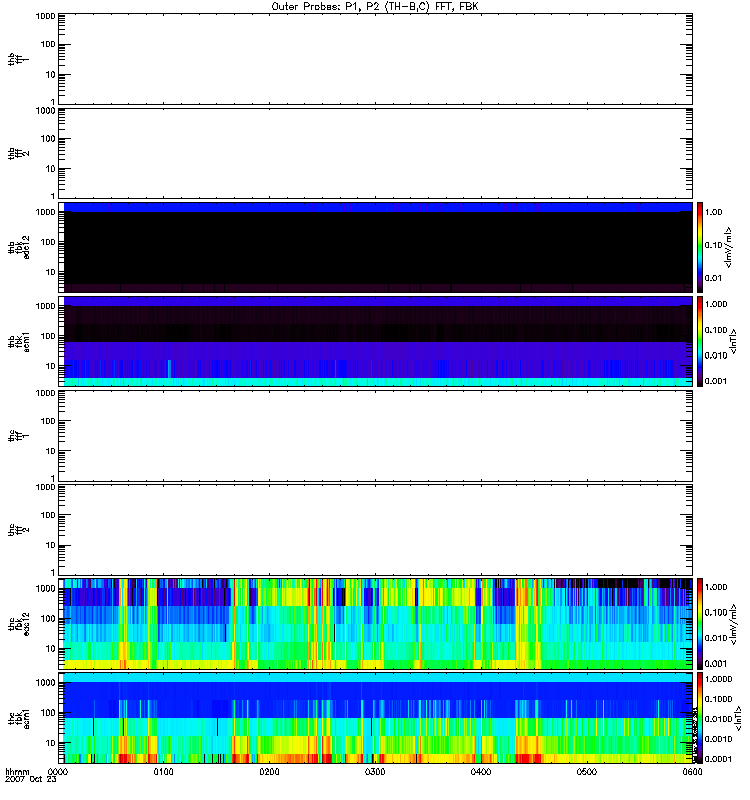The image size is (750, 800).
Task: Click the thc scm1 nT color bar
Action: [701, 717]
